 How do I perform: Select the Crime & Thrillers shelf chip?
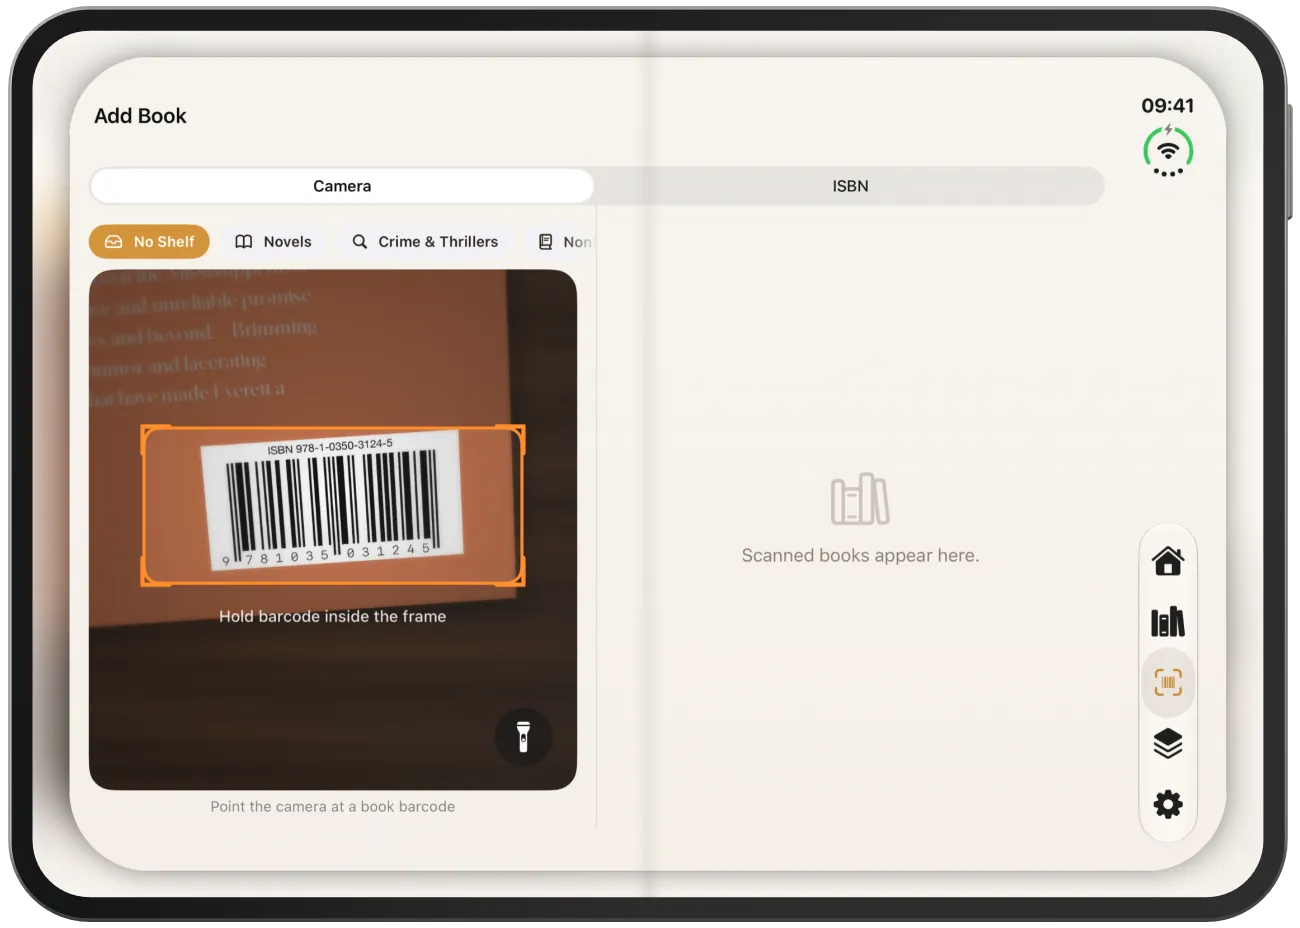click(x=425, y=242)
